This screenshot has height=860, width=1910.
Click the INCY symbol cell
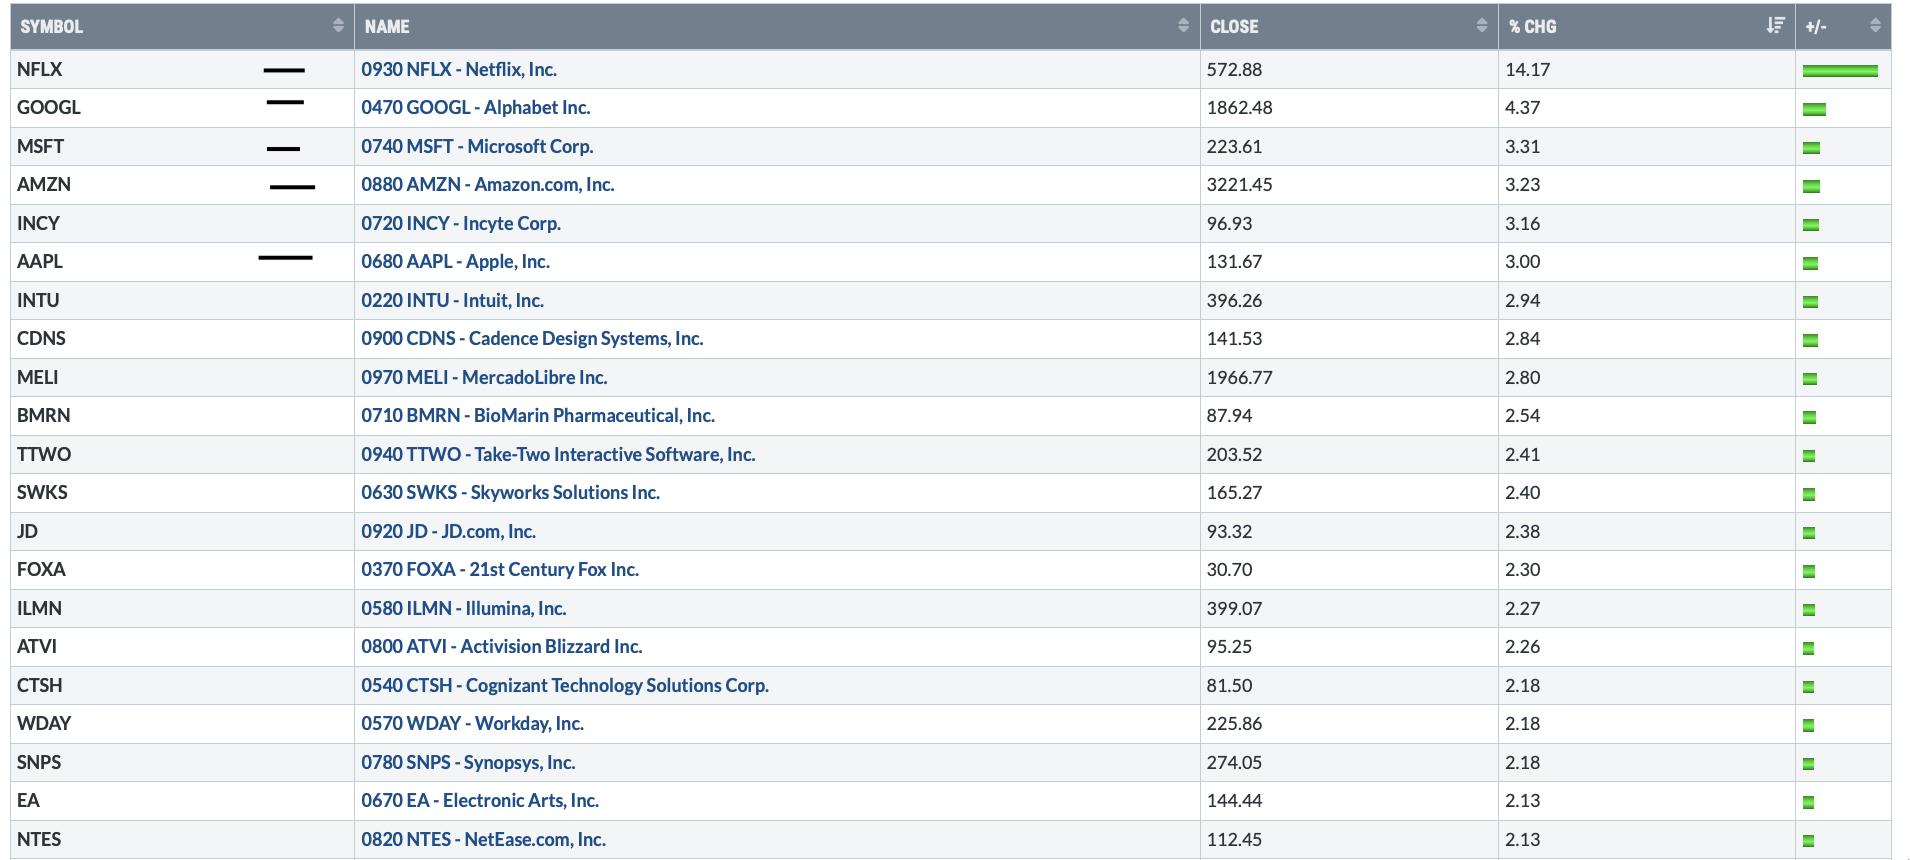click(x=39, y=224)
